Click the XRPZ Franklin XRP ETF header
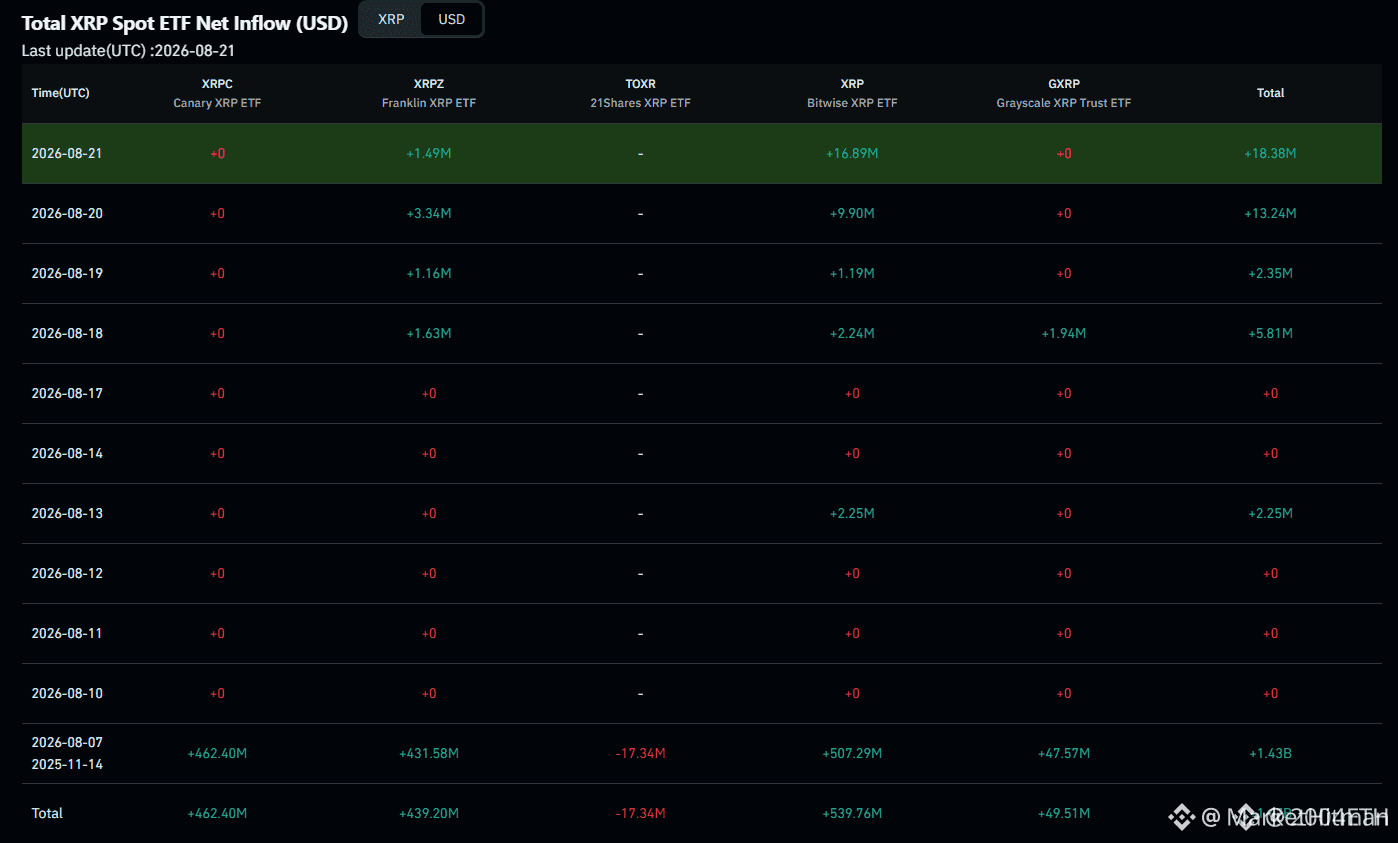This screenshot has height=843, width=1398. [x=429, y=93]
